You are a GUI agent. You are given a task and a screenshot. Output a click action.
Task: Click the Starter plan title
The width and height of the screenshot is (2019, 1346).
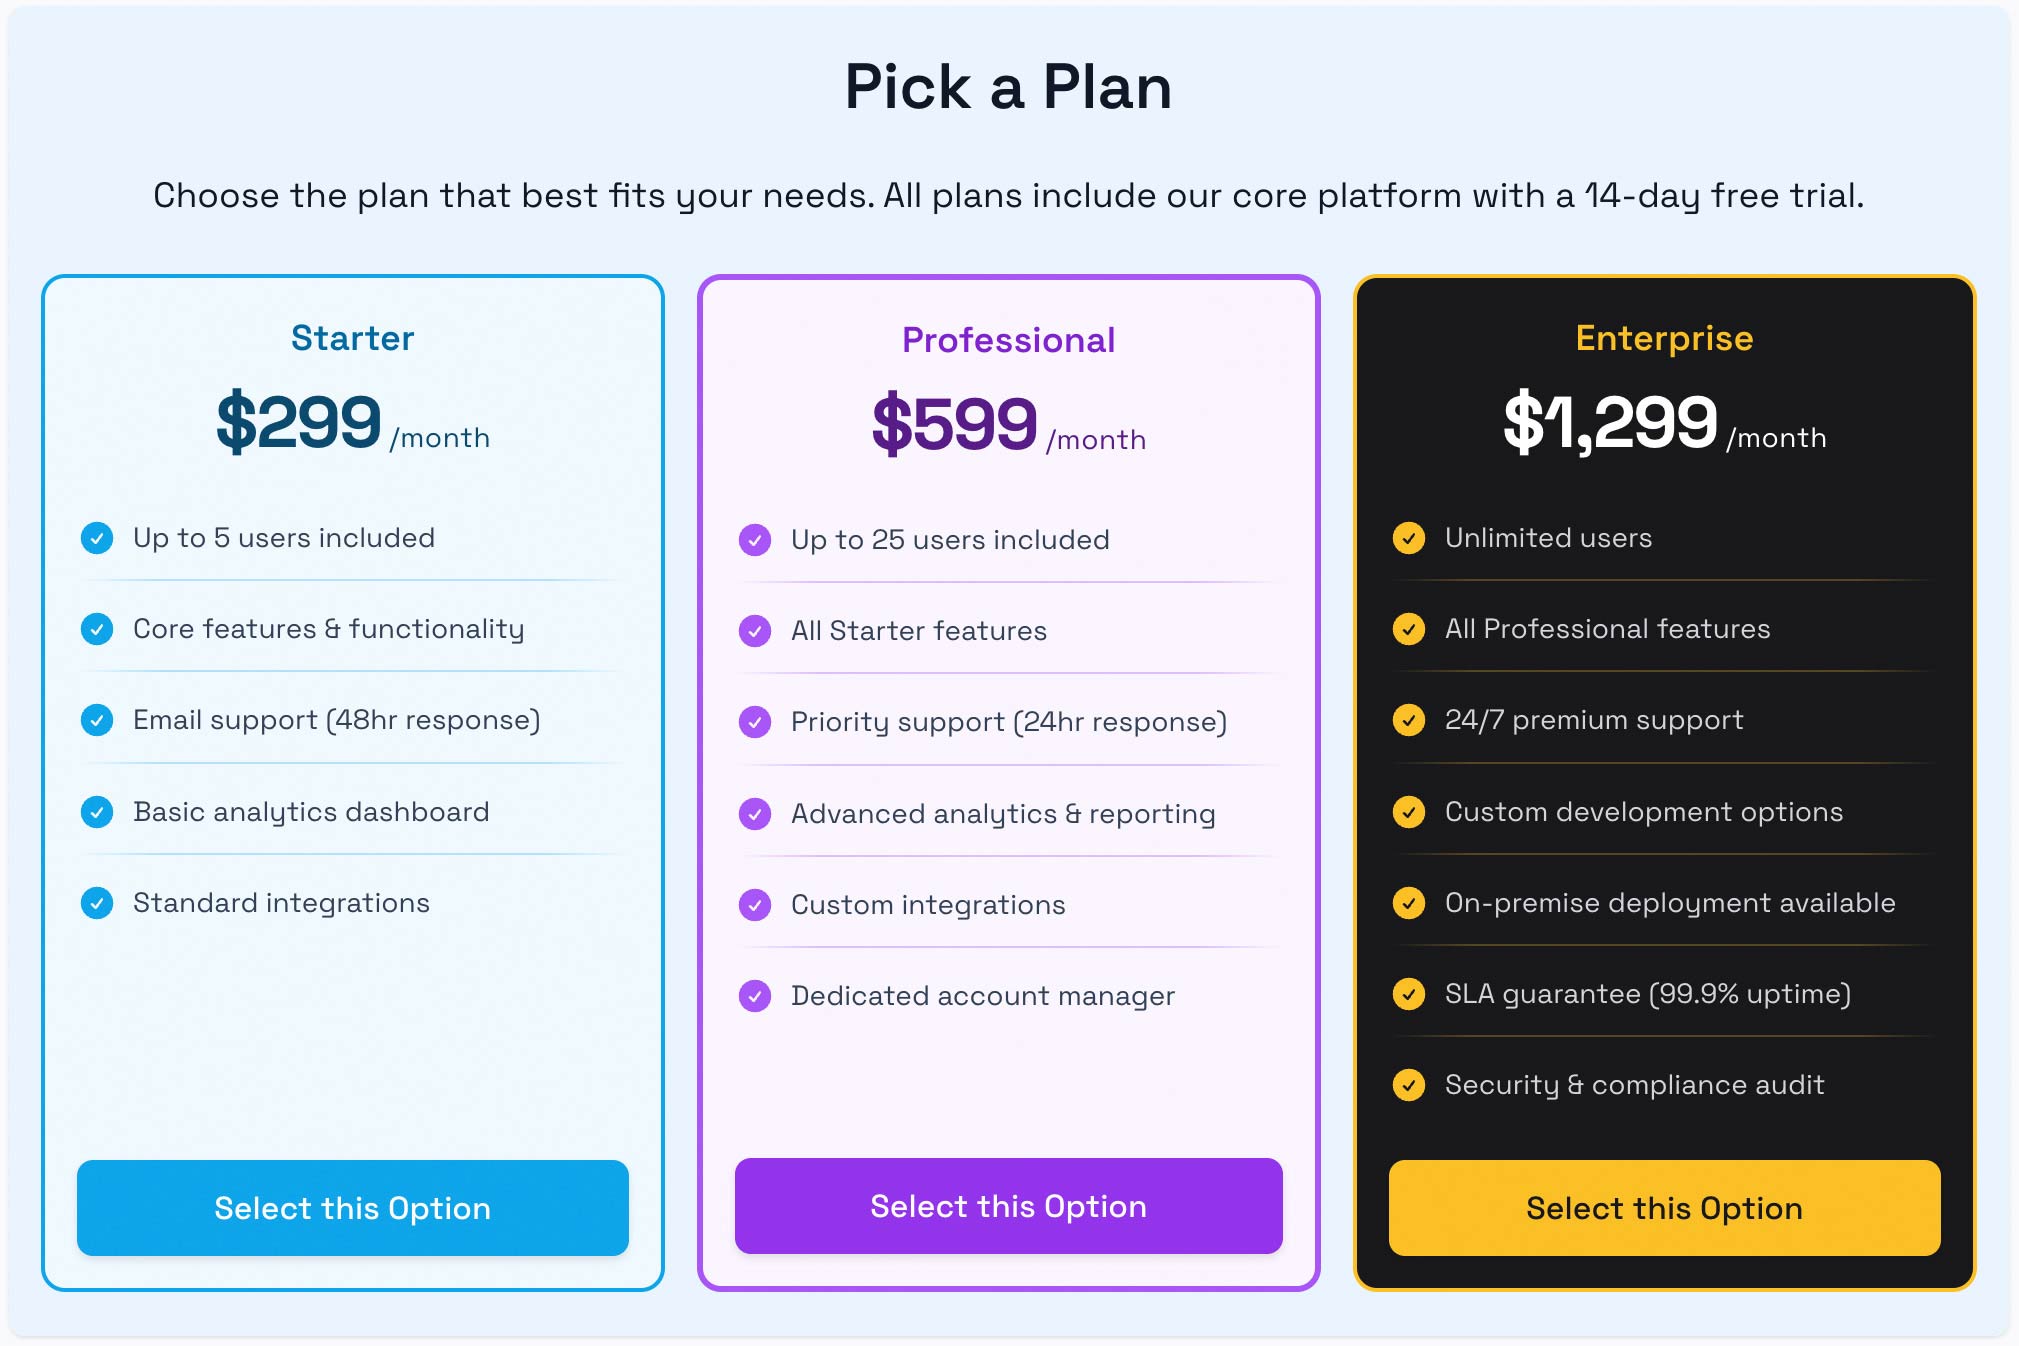point(352,338)
